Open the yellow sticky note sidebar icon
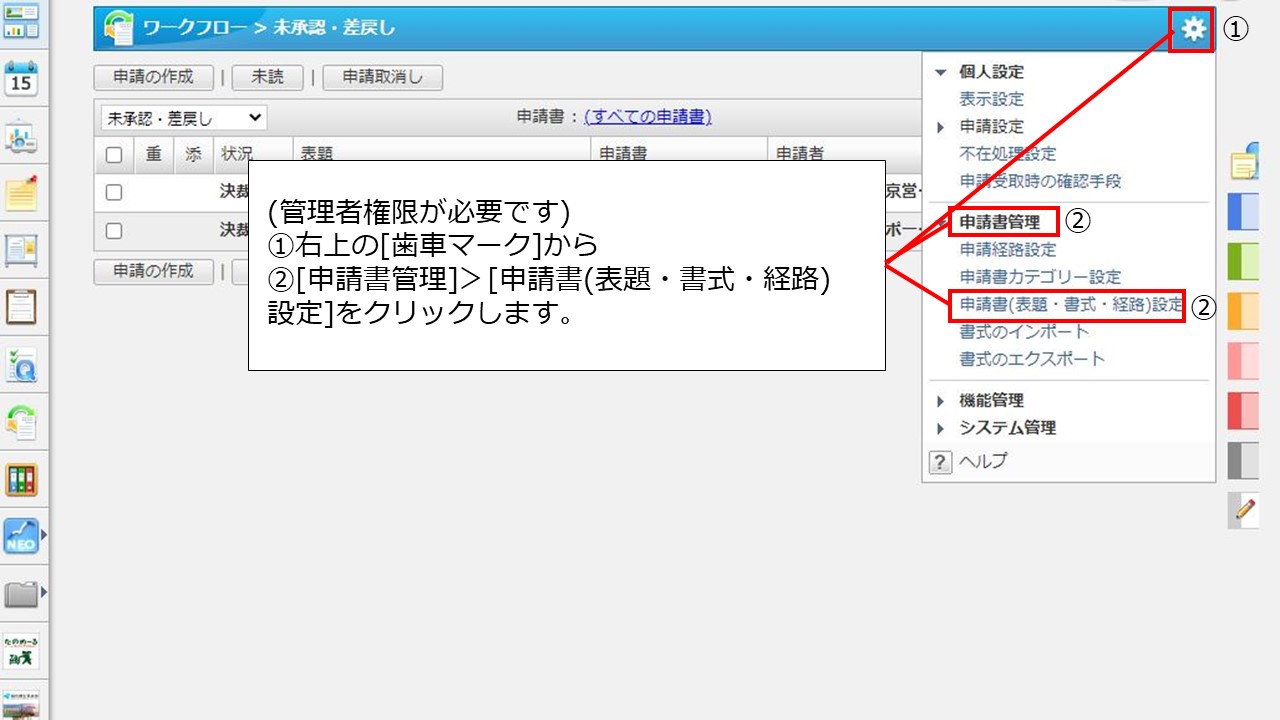Screen dimensions: 1280x720 [21, 193]
